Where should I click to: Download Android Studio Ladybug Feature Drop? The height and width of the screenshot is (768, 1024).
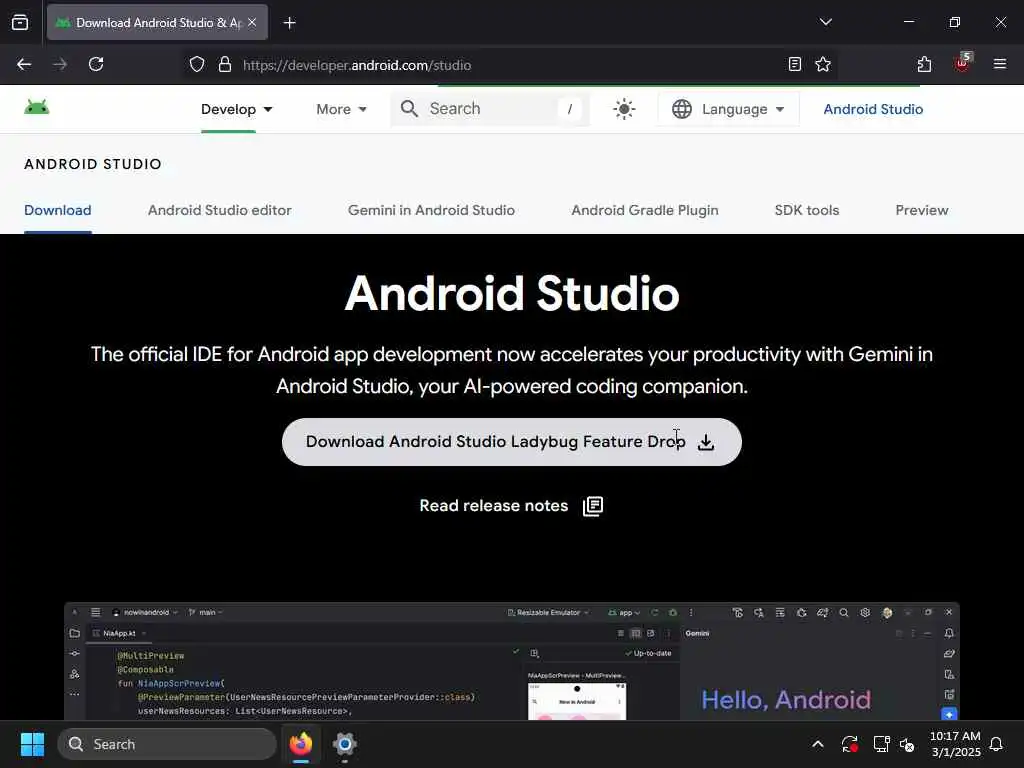point(511,442)
